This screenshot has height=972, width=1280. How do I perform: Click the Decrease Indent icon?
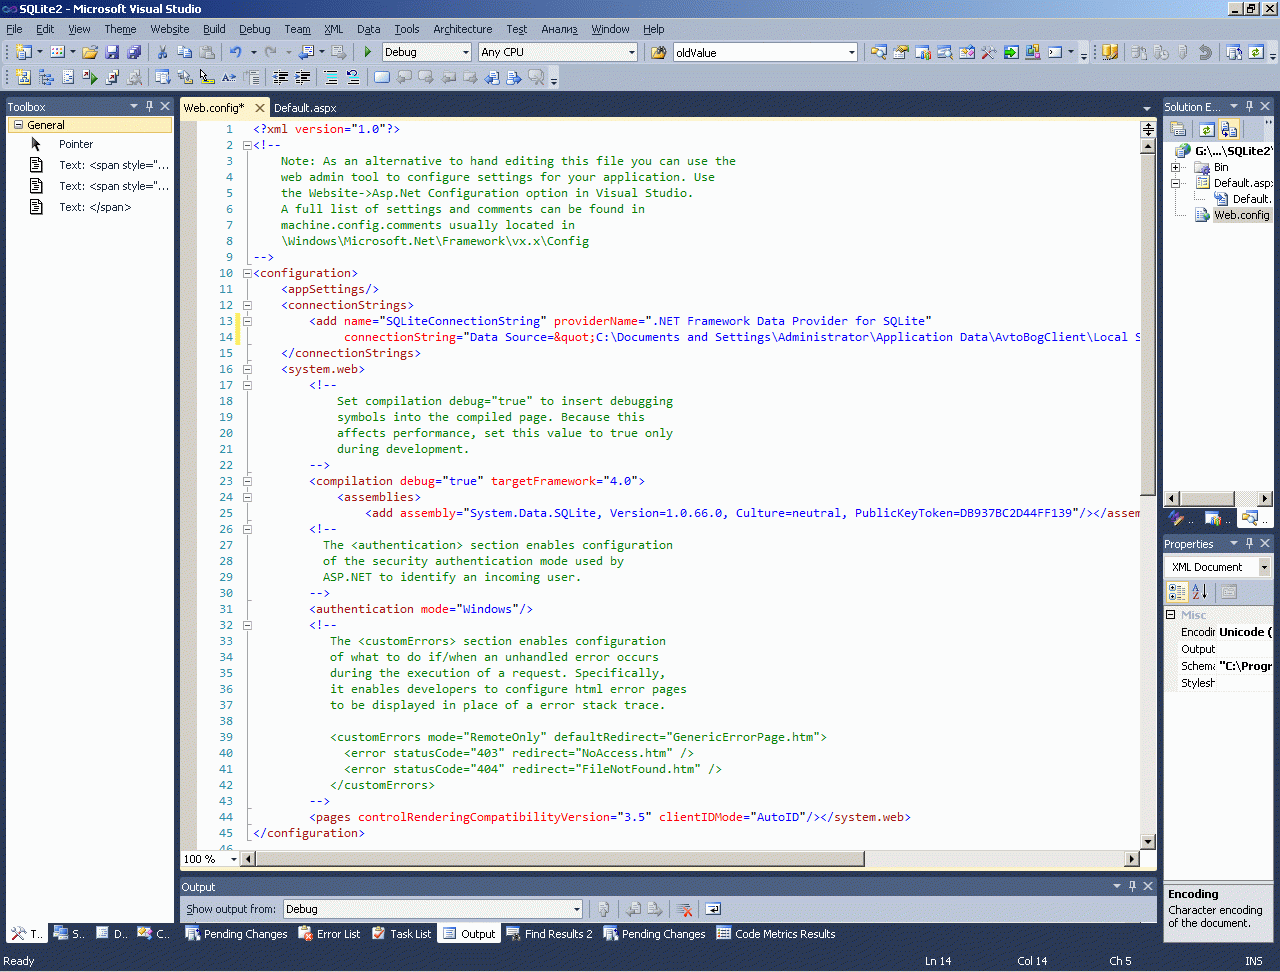(281, 77)
